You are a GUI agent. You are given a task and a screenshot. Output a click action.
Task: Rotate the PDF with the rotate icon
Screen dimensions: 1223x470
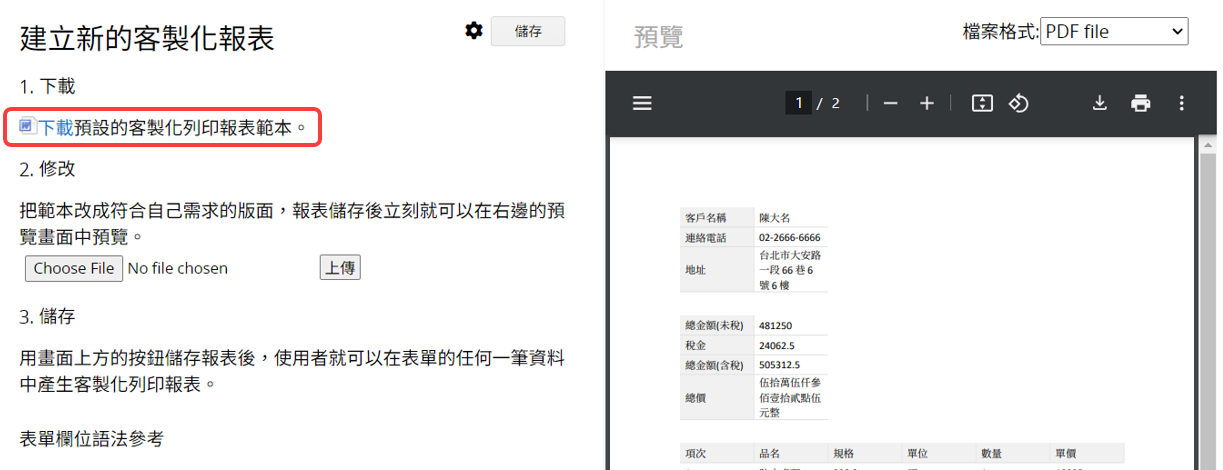click(x=1018, y=103)
